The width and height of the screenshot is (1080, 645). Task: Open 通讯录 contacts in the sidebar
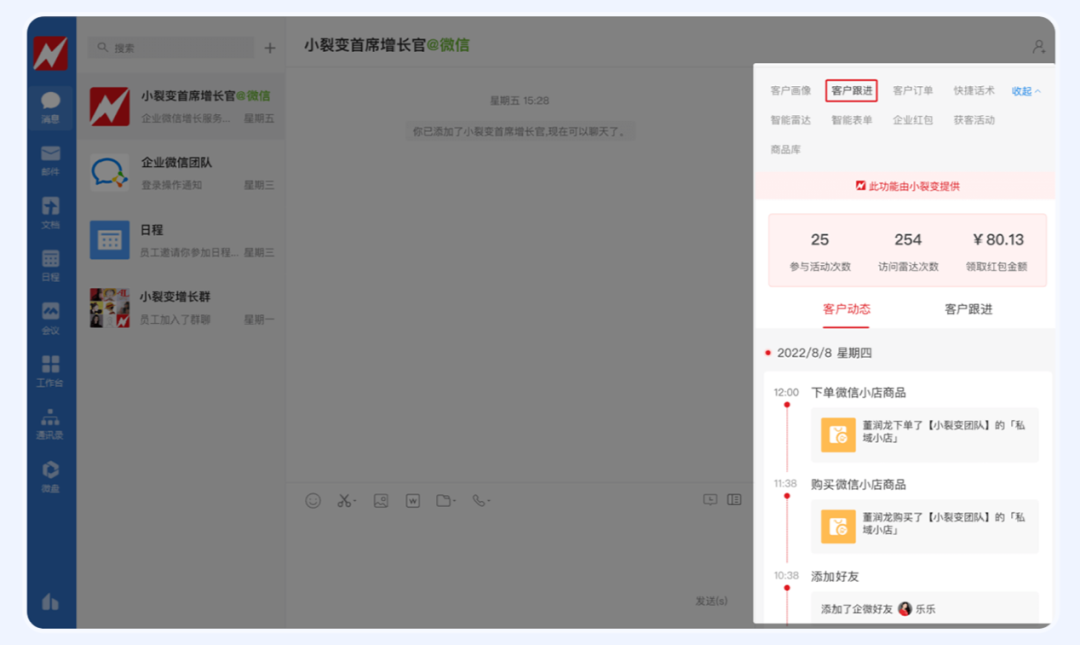click(51, 420)
